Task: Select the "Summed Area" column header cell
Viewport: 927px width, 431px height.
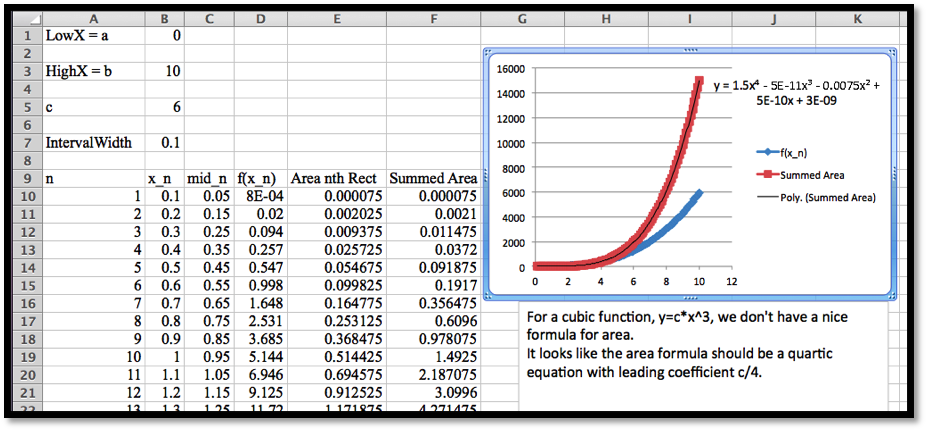Action: tap(432, 178)
